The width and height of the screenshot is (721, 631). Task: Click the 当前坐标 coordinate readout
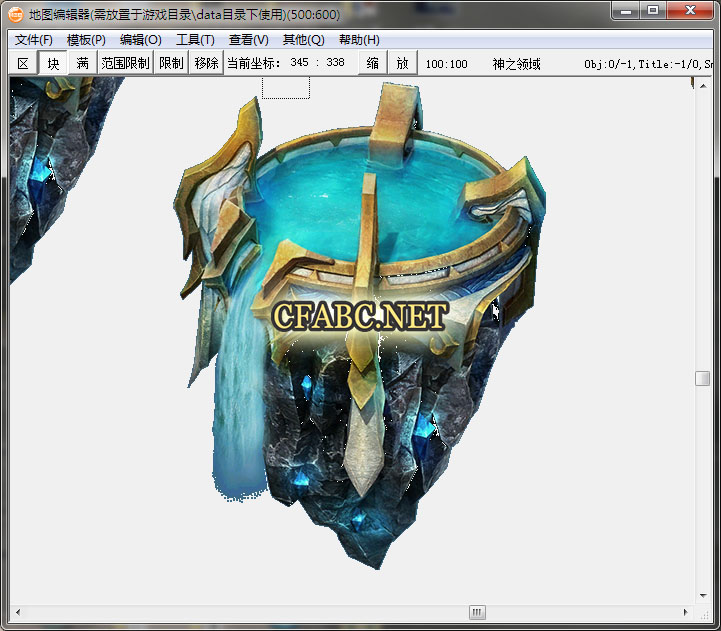[286, 63]
